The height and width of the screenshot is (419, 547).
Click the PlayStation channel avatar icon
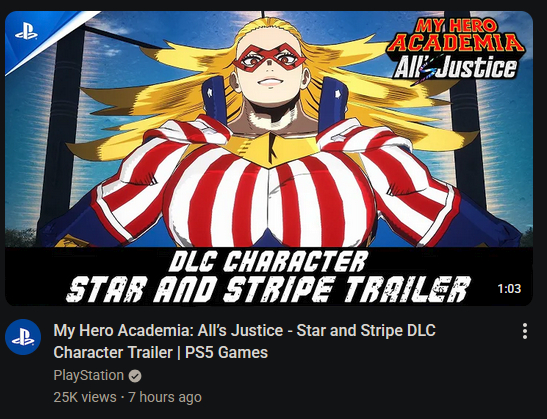click(23, 337)
